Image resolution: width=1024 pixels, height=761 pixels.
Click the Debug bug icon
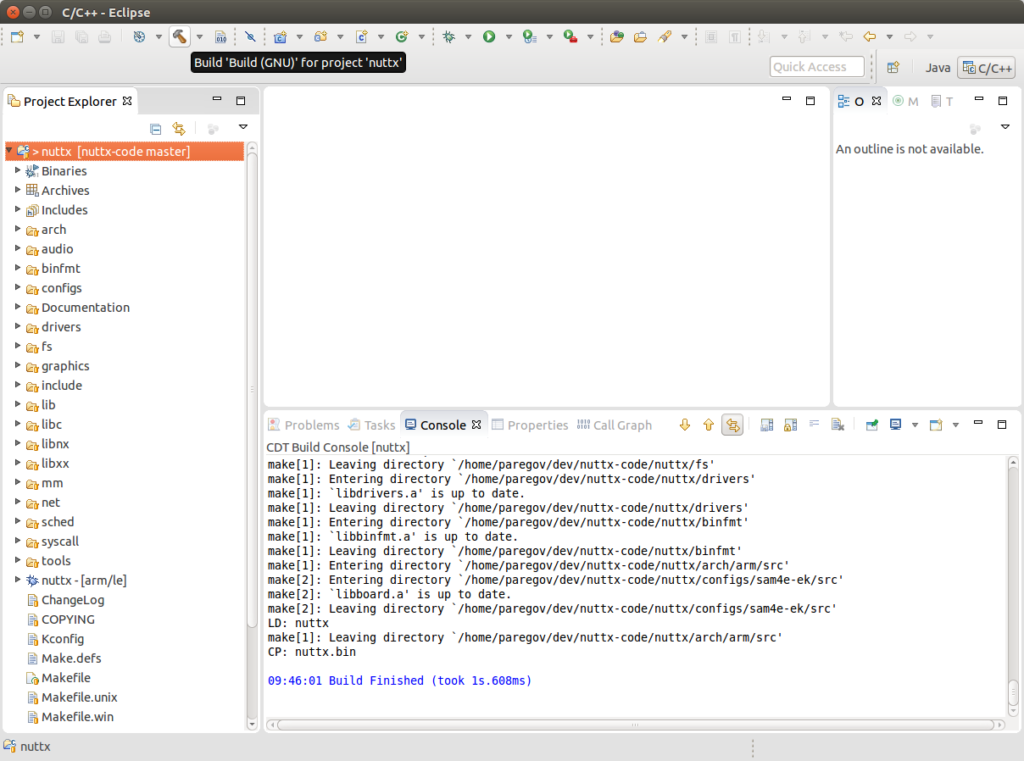(x=449, y=37)
